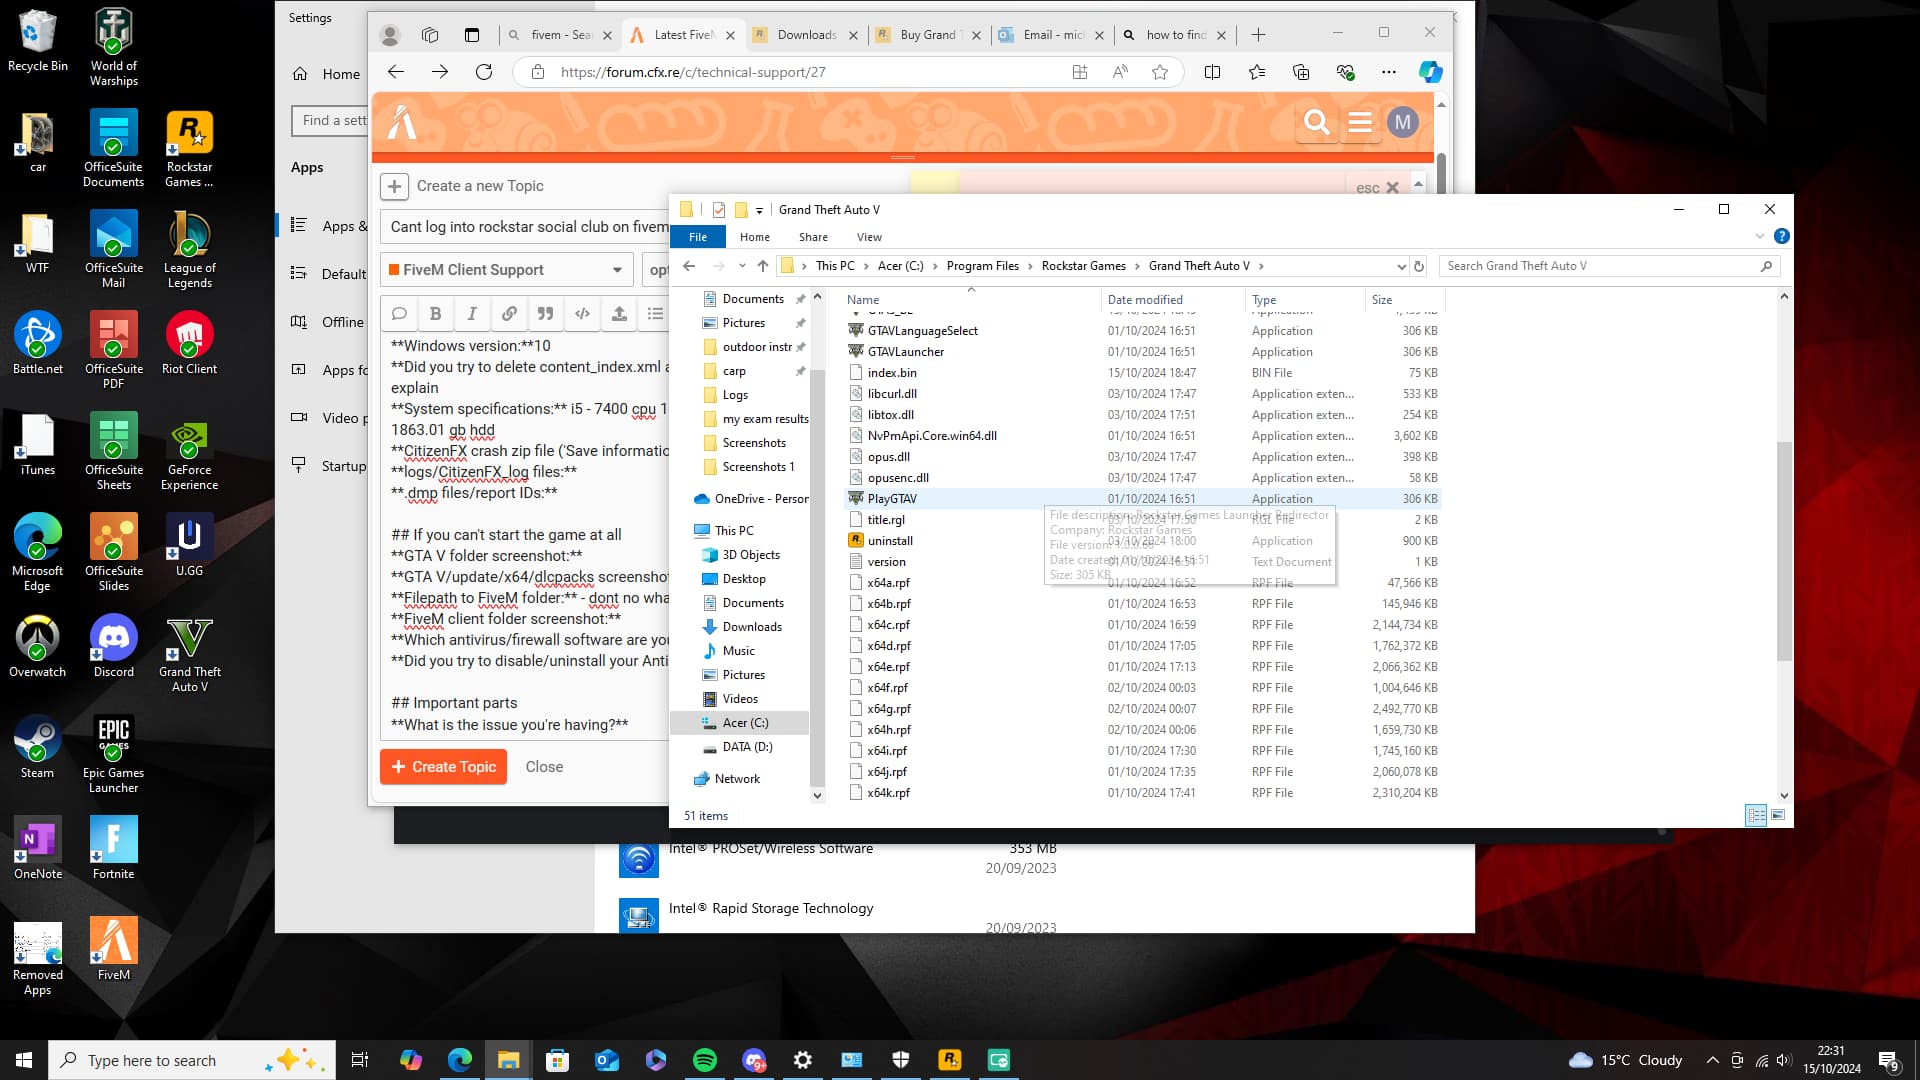Click the Explorer file list scrollbar

point(1784,551)
